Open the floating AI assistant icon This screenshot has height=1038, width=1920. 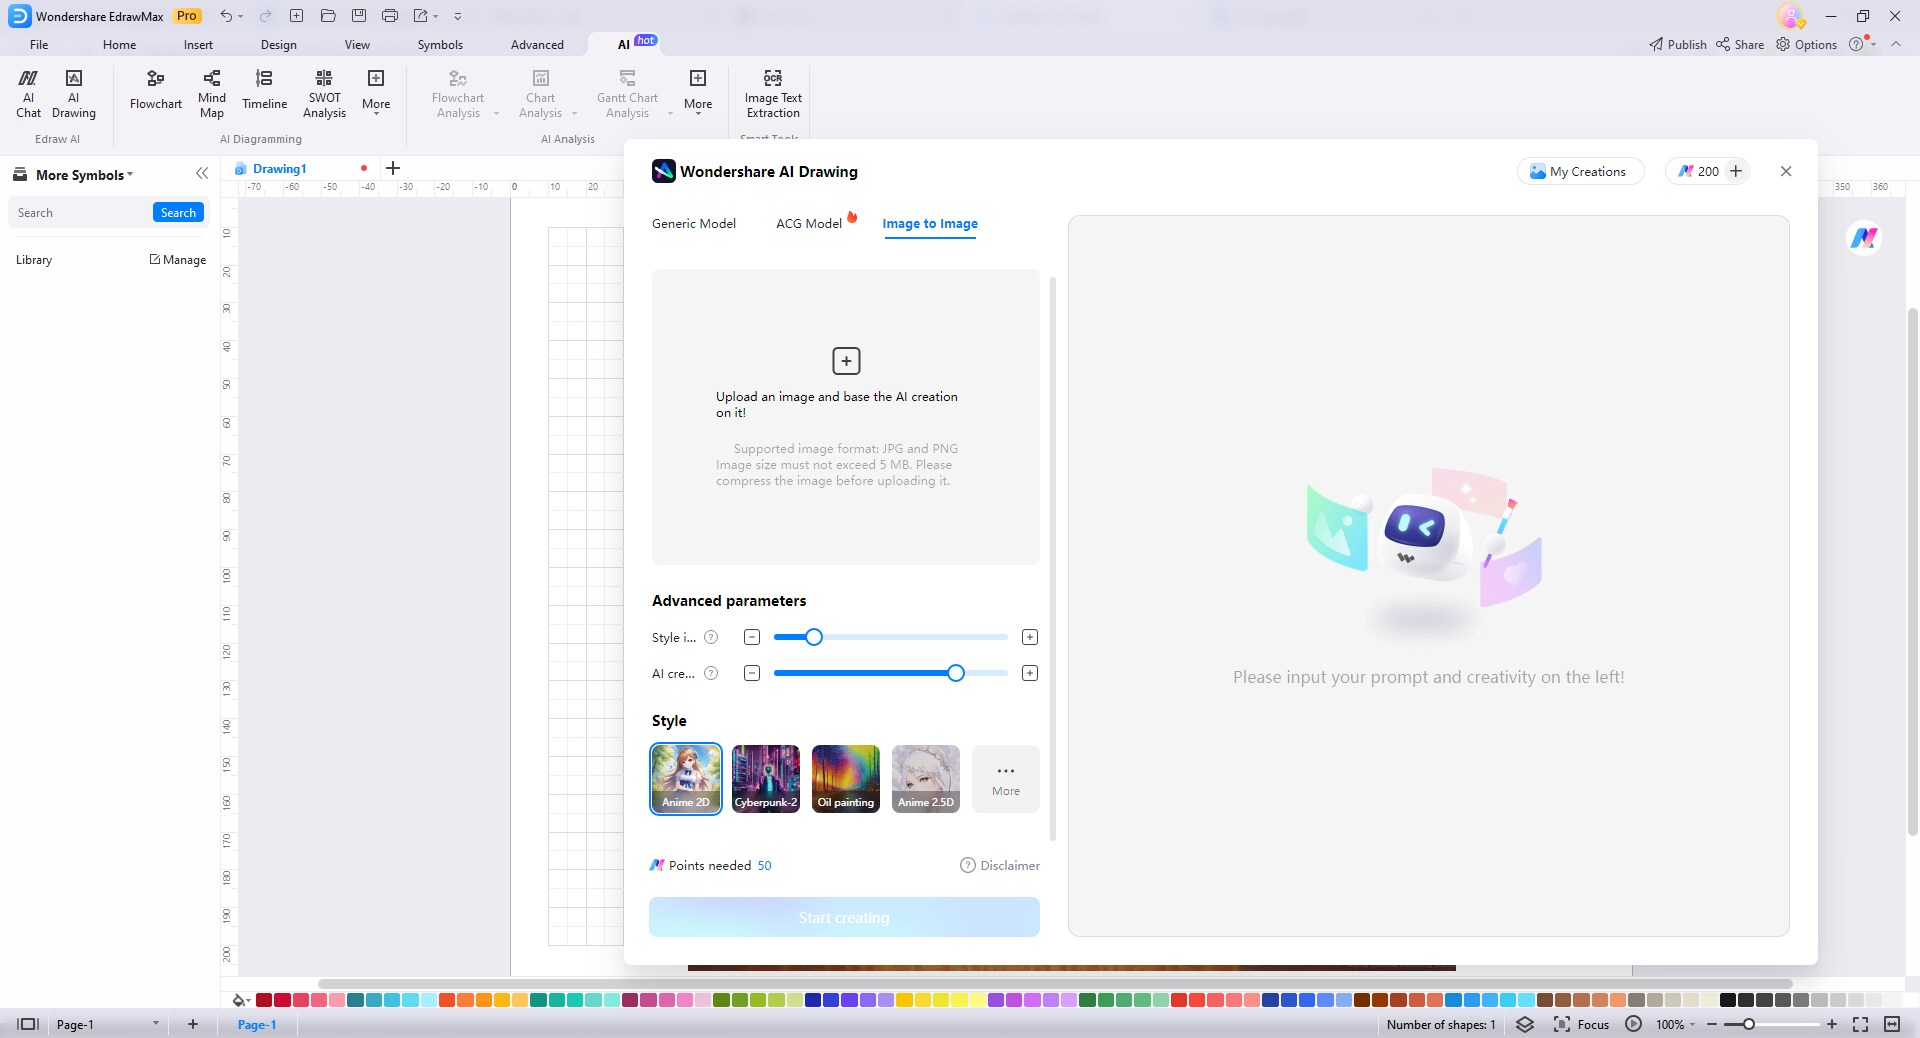tap(1864, 238)
